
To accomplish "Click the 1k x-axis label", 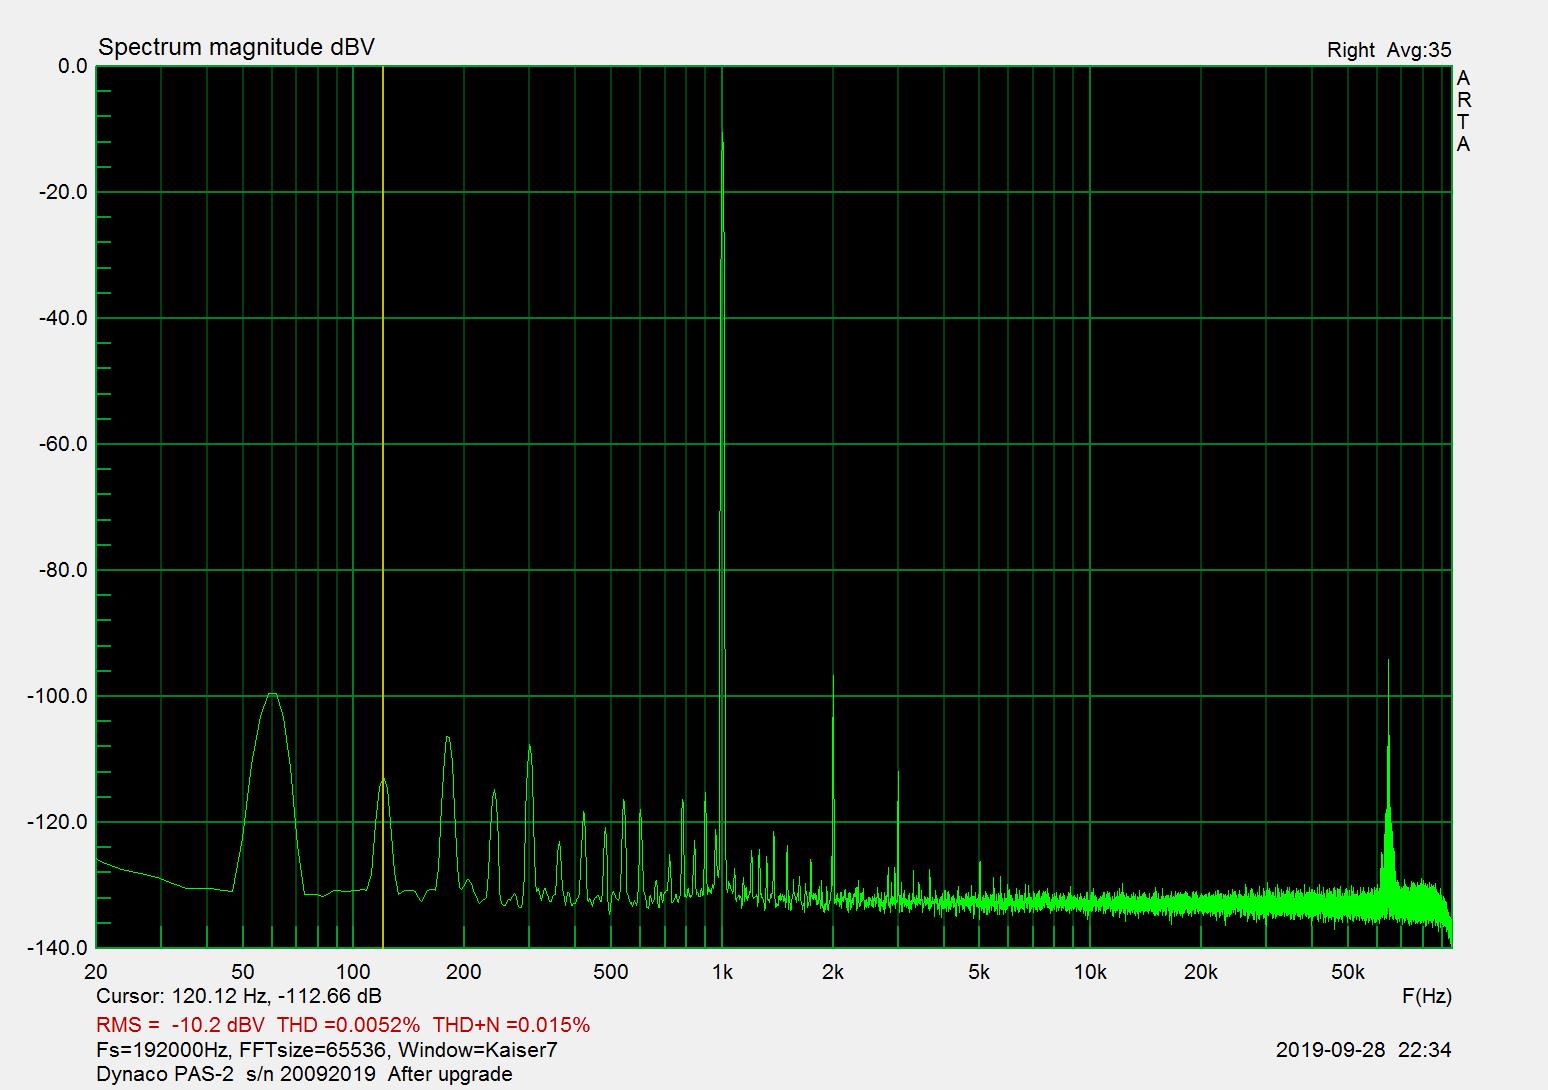I will coord(722,972).
